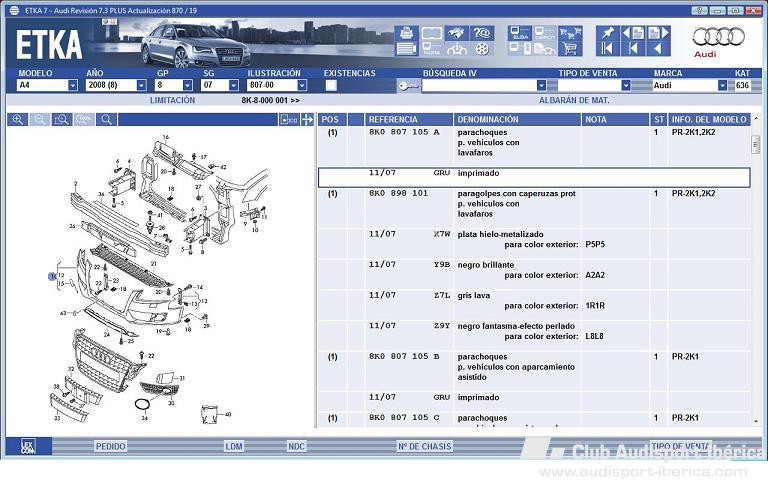Print using the printer icon
Viewport: 768px width, 480px height.
[407, 33]
